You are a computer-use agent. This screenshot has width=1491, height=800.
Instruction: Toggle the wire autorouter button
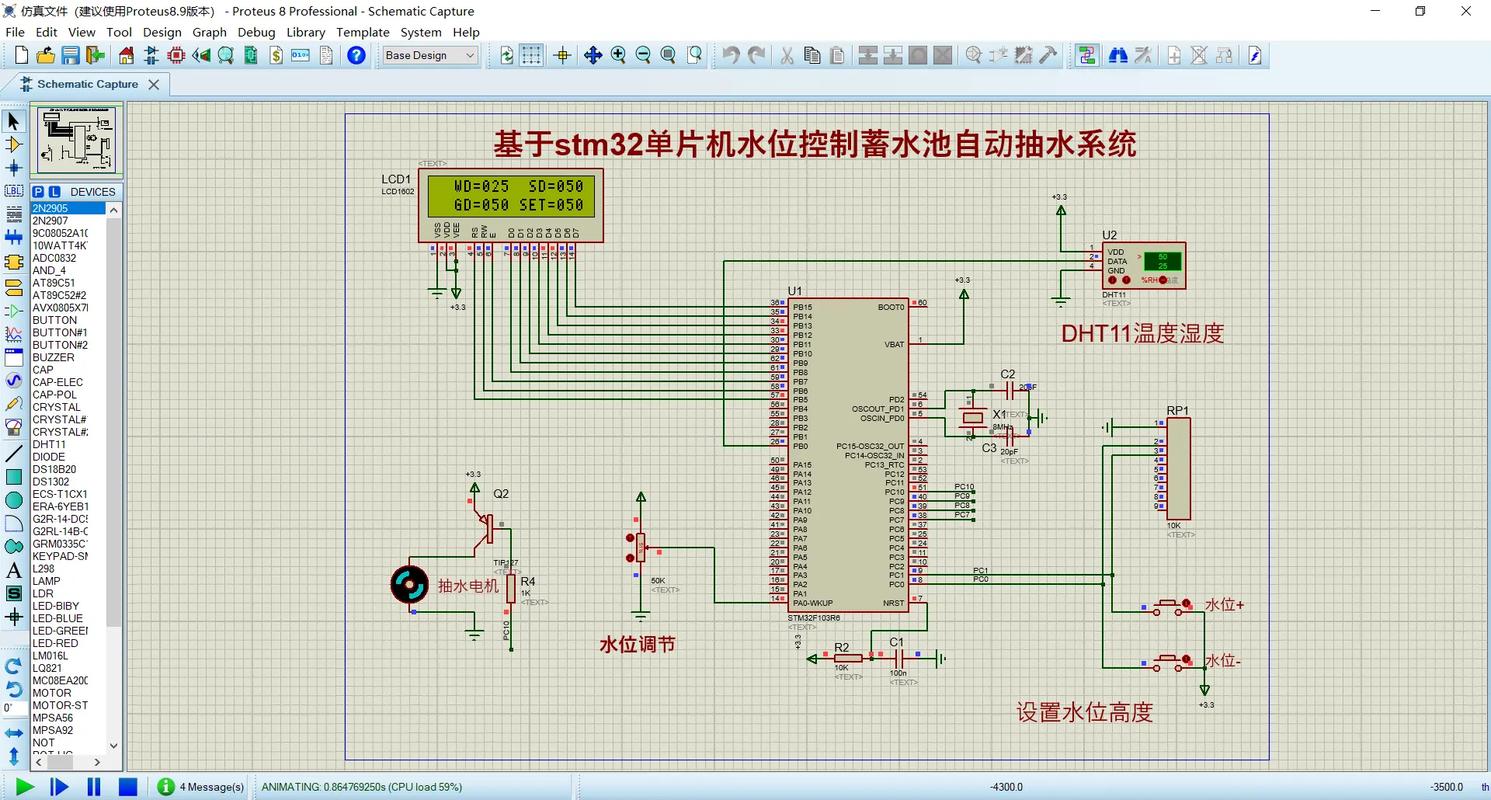tap(1087, 56)
